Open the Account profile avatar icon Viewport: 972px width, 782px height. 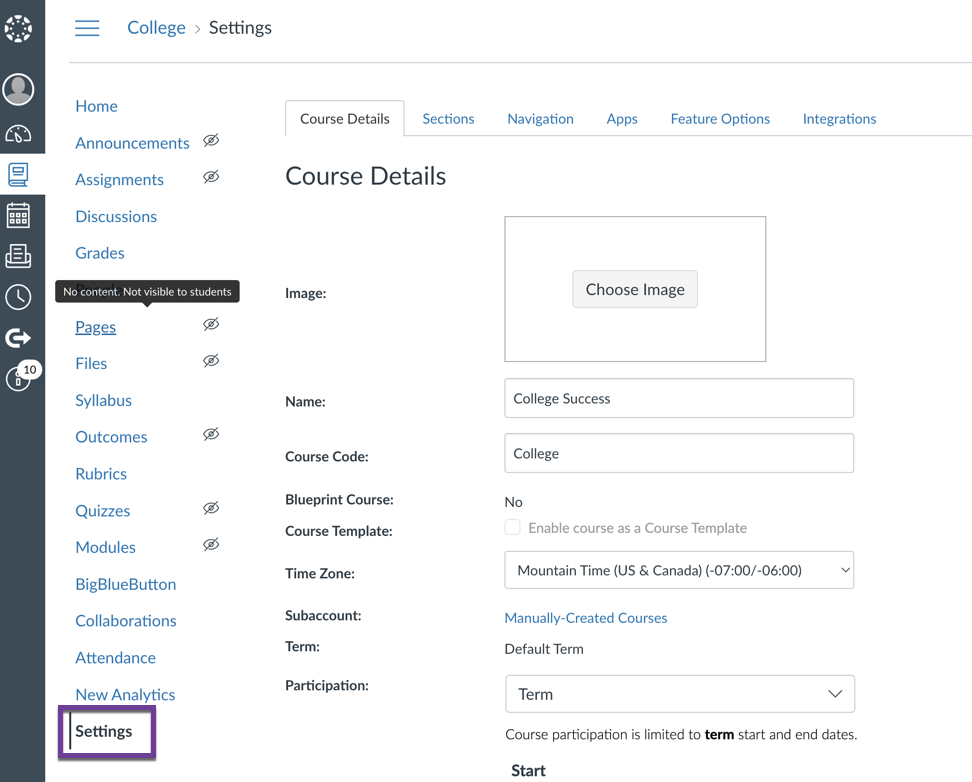pyautogui.click(x=19, y=89)
